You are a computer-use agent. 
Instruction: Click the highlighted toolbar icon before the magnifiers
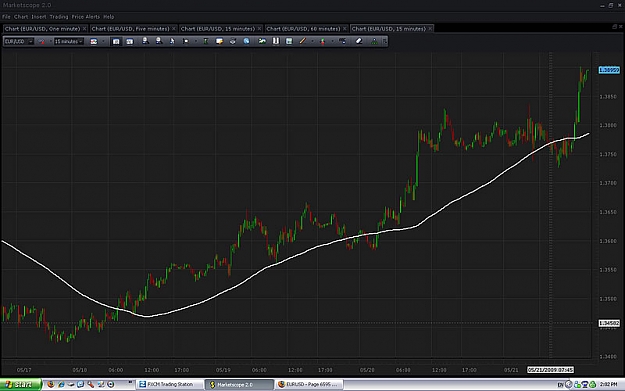click(x=116, y=41)
